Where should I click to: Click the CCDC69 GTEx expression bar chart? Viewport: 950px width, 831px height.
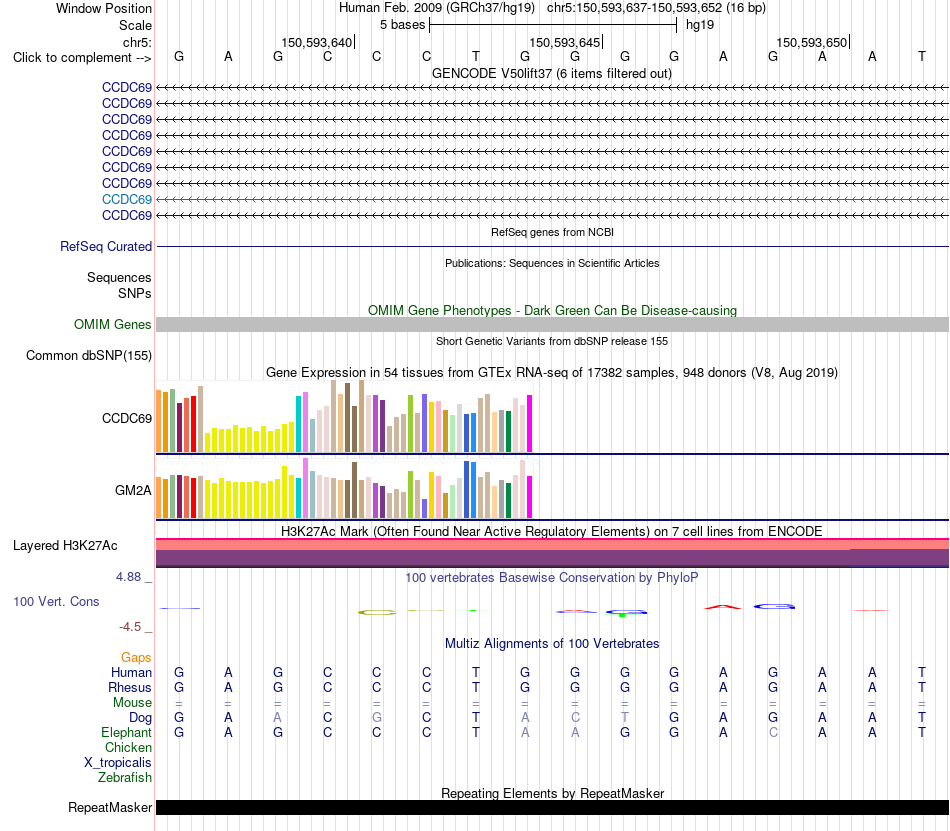pos(344,417)
